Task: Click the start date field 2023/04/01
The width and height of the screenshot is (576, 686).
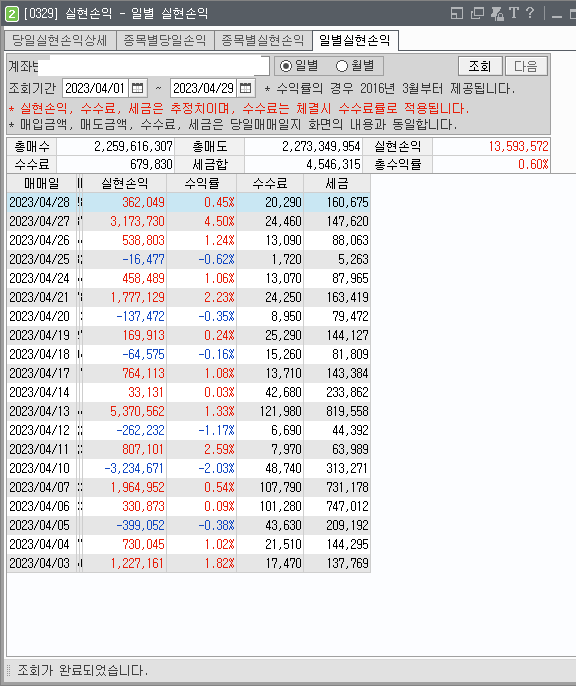Action: [95, 88]
